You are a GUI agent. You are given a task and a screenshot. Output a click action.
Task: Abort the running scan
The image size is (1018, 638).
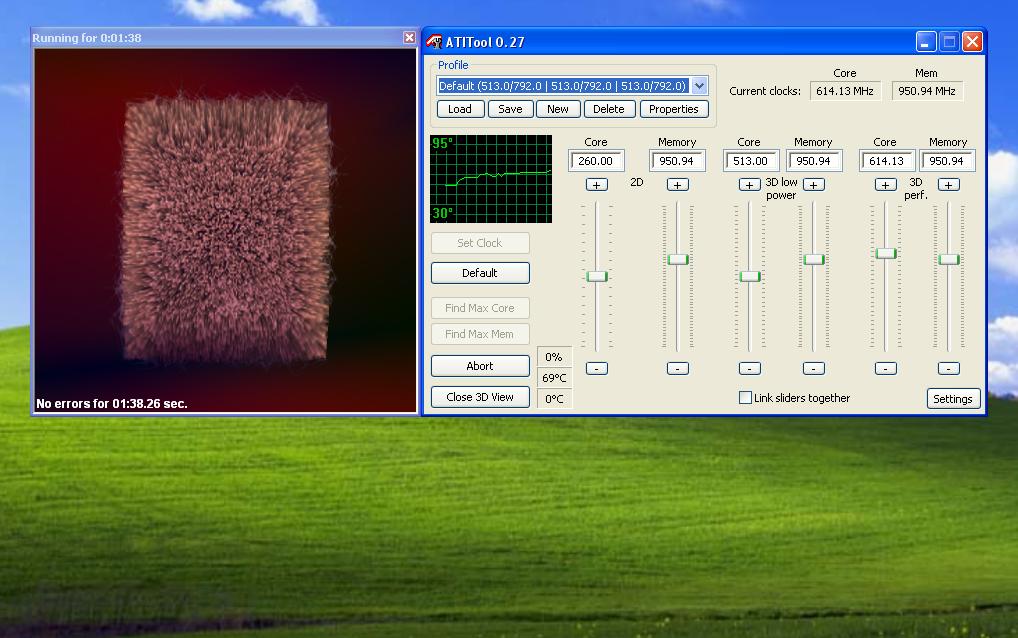pos(480,365)
